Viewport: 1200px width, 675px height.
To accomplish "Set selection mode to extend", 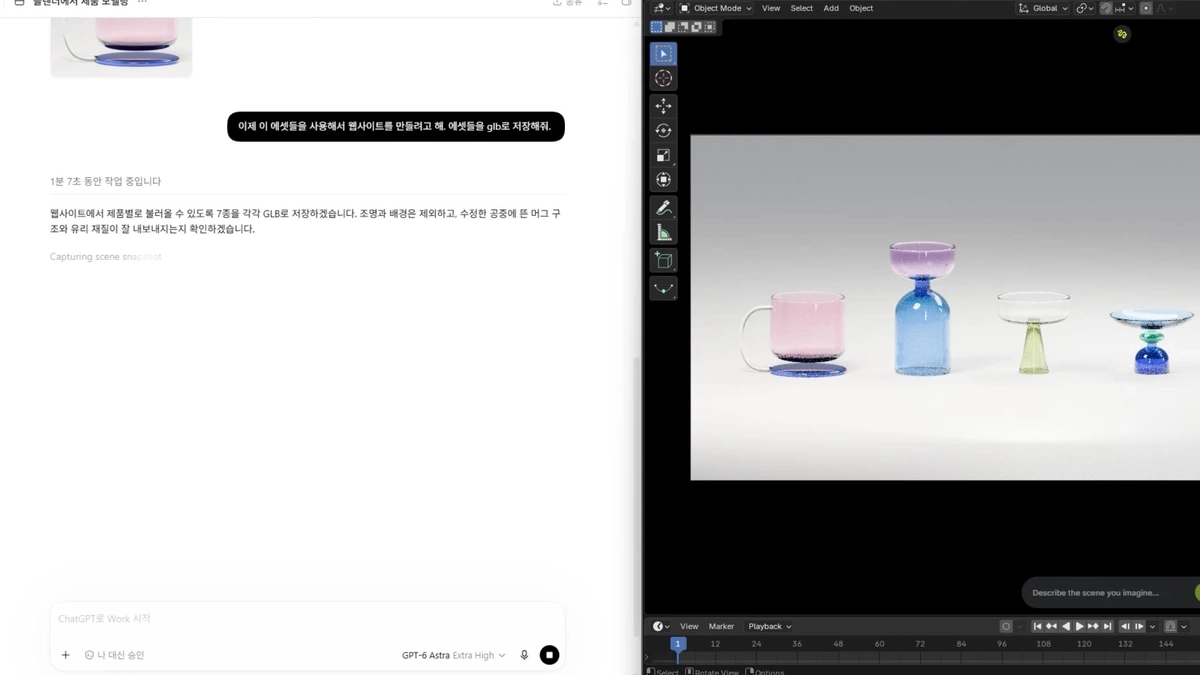I will [670, 27].
